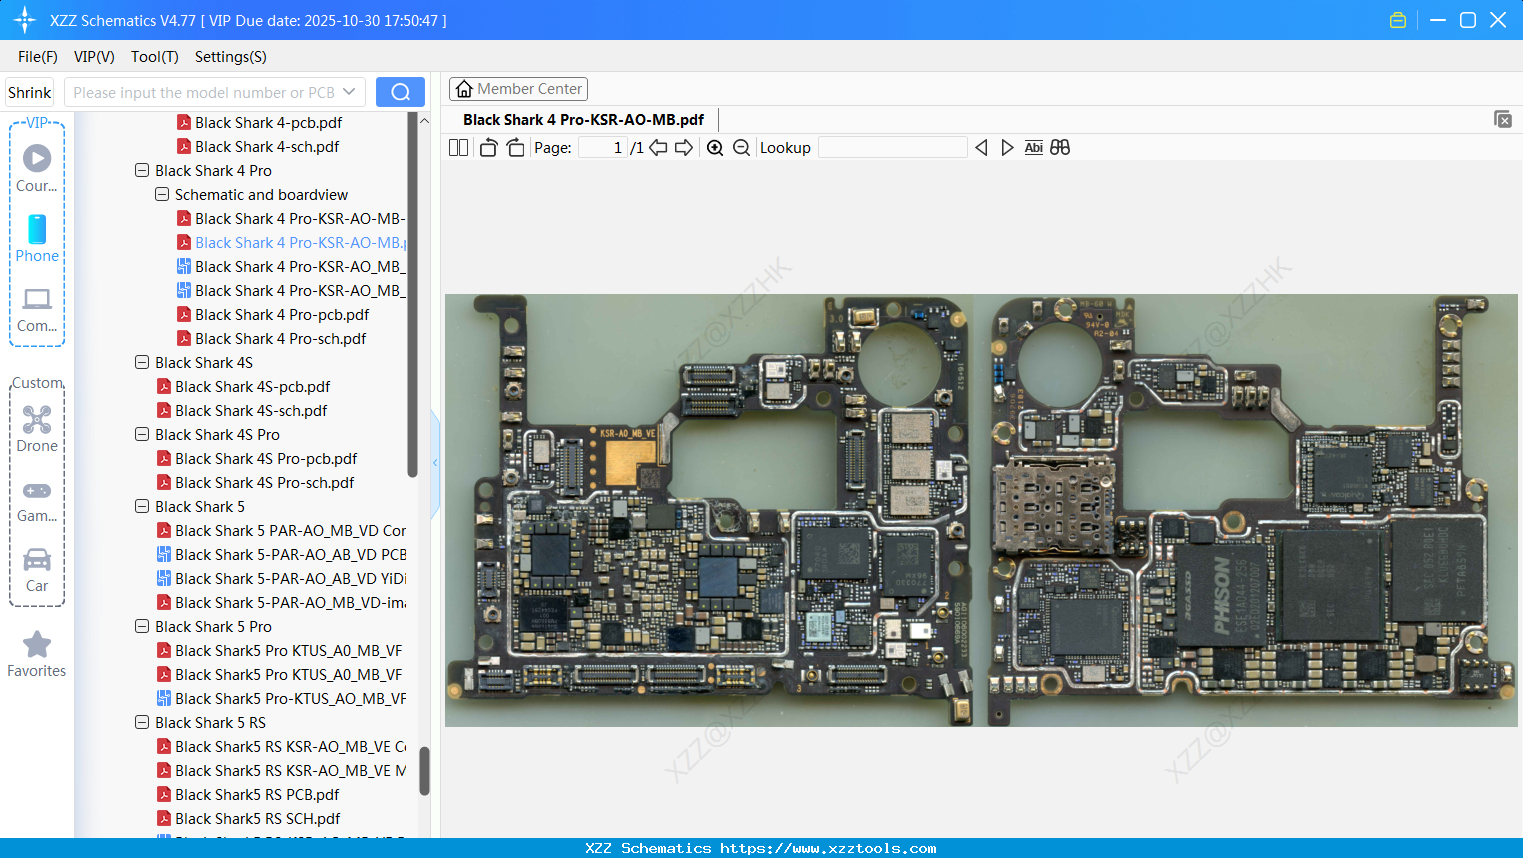
Task: Zoom in on the PDF
Action: click(x=715, y=148)
